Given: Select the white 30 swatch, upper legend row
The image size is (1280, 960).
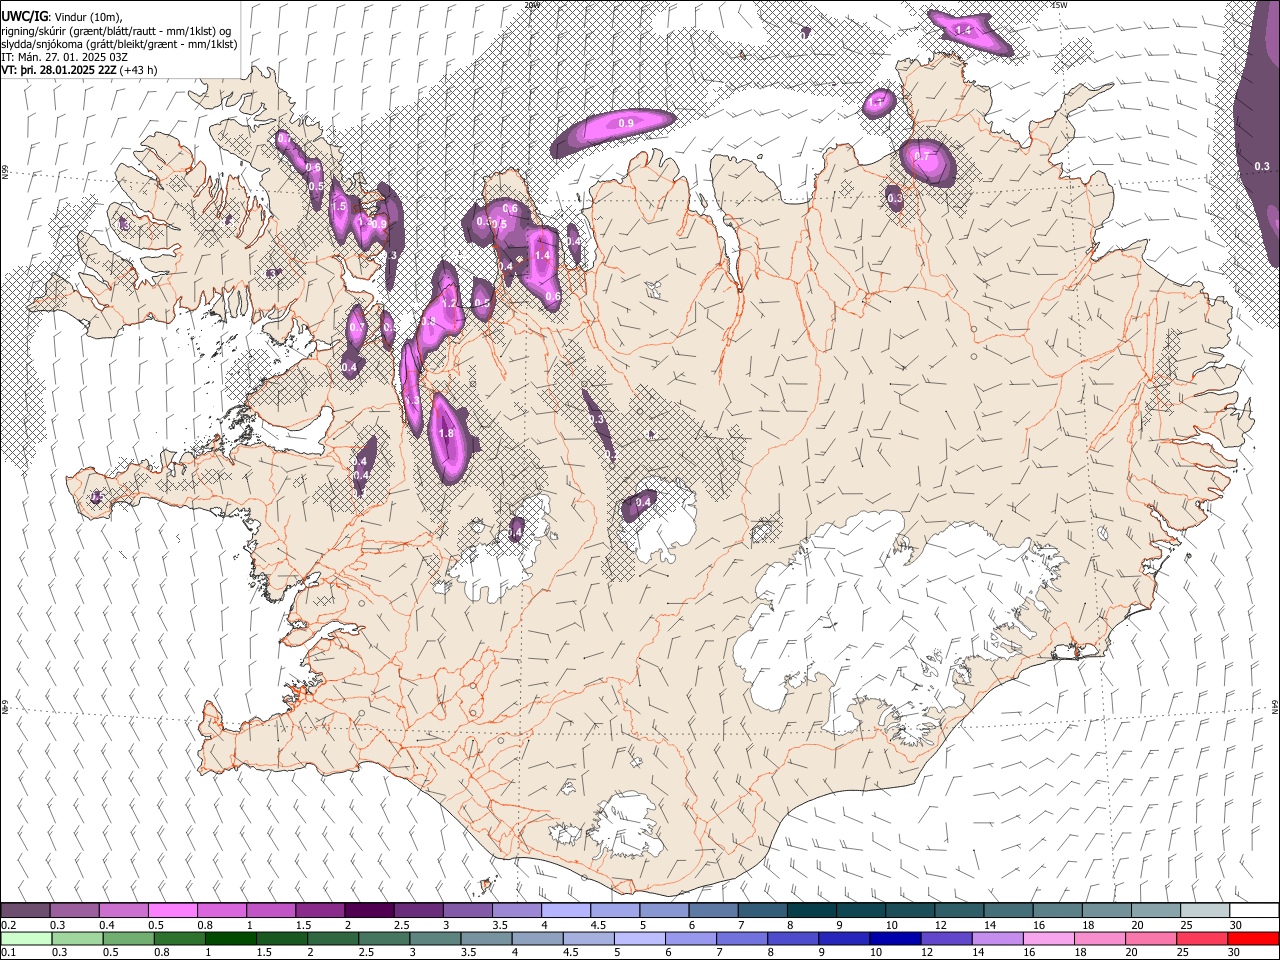Looking at the screenshot, I should point(1254,911).
